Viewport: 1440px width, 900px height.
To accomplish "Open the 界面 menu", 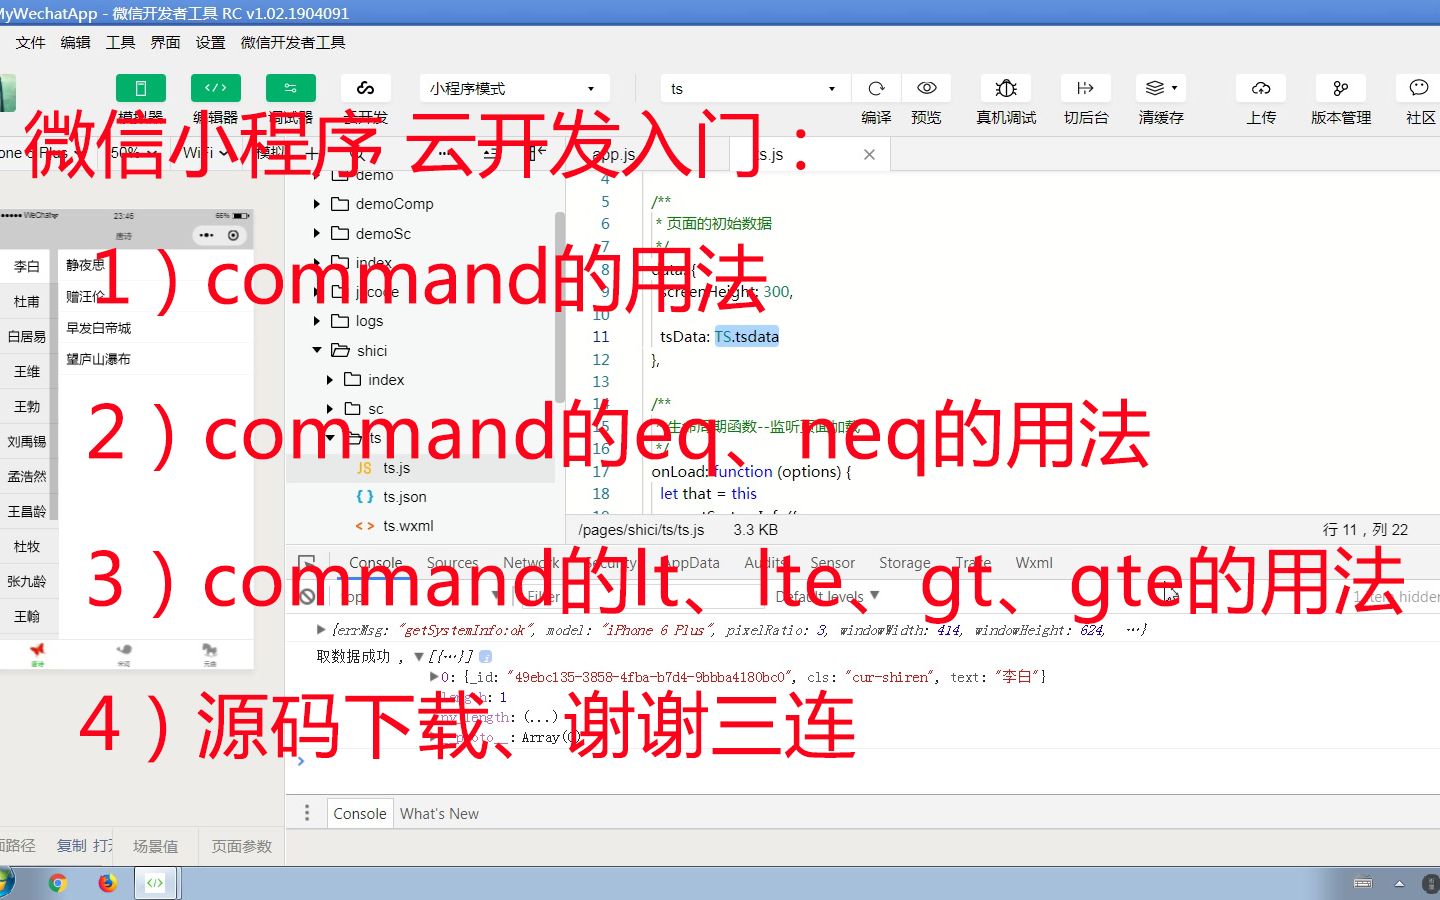I will click(x=165, y=42).
